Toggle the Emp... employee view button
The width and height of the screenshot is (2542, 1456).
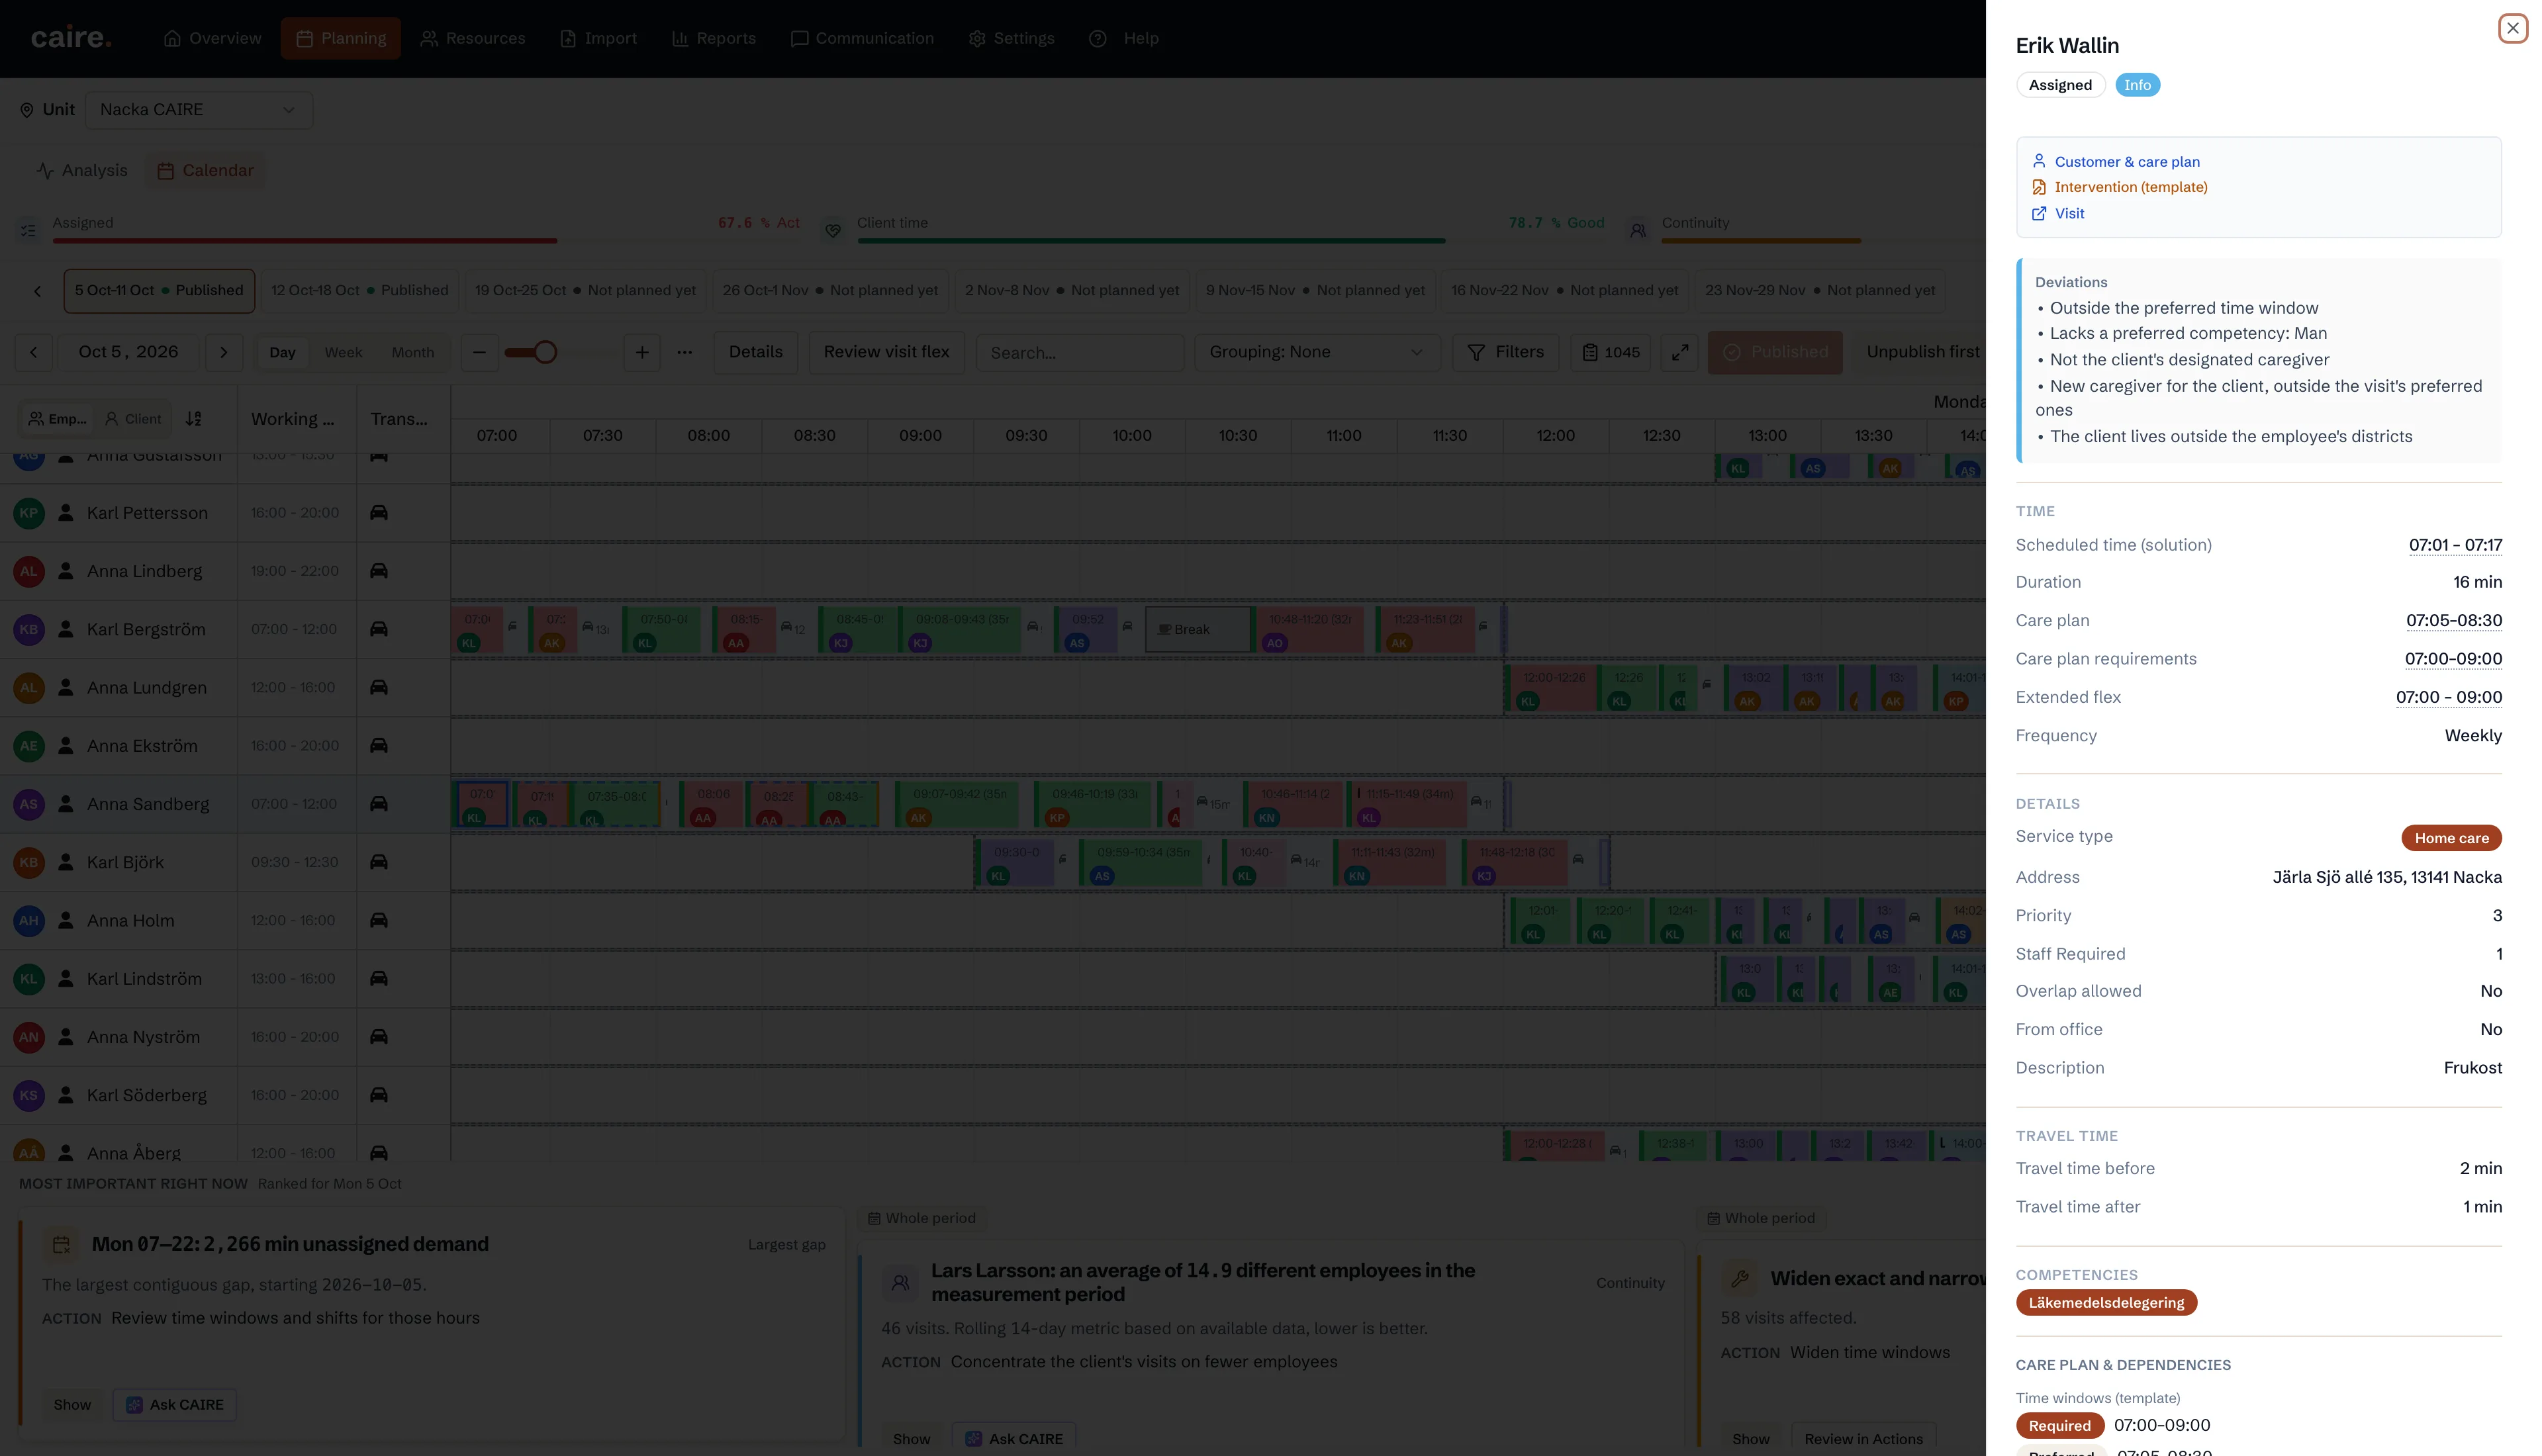click(x=57, y=419)
